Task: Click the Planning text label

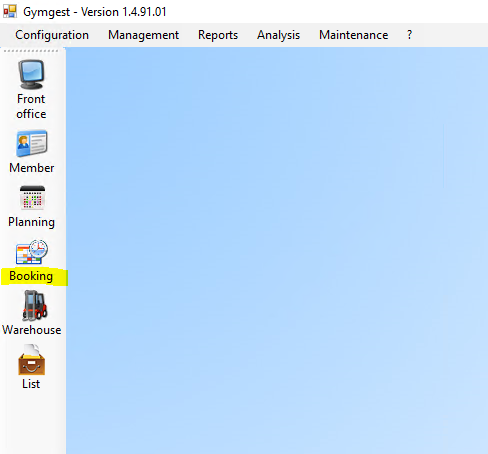Action: pos(31,222)
